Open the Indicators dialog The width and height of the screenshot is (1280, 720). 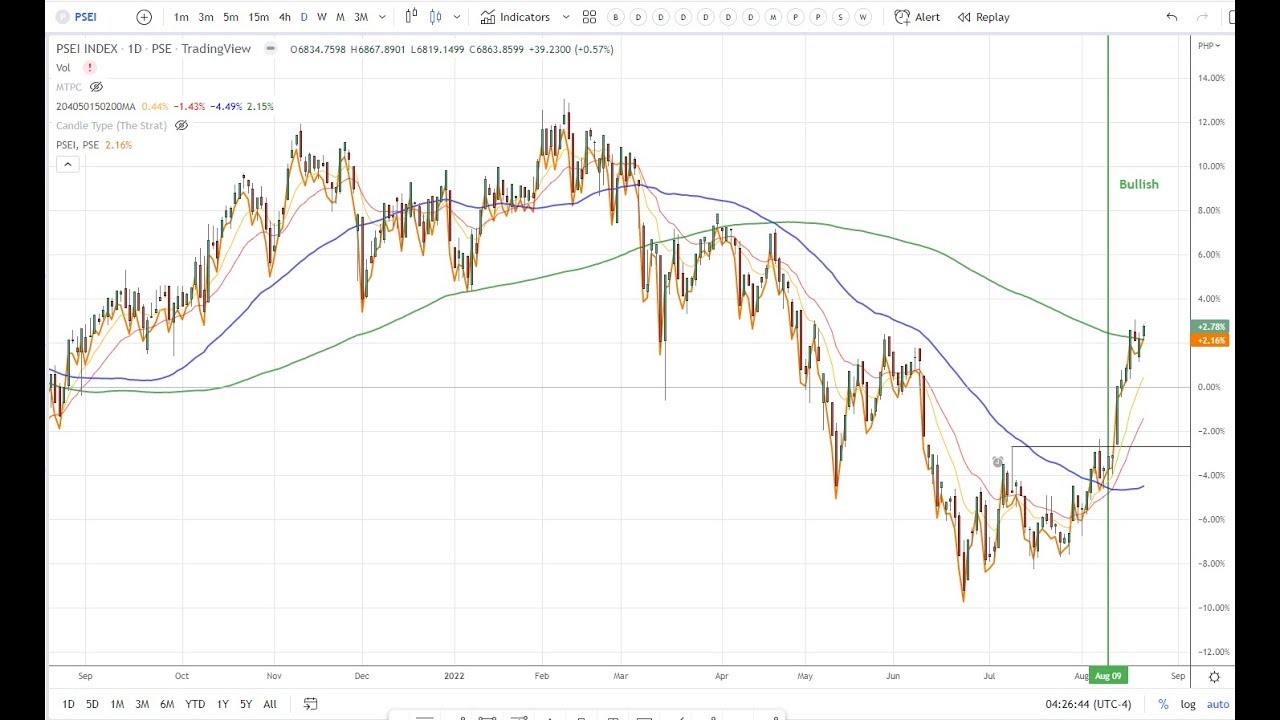(515, 17)
